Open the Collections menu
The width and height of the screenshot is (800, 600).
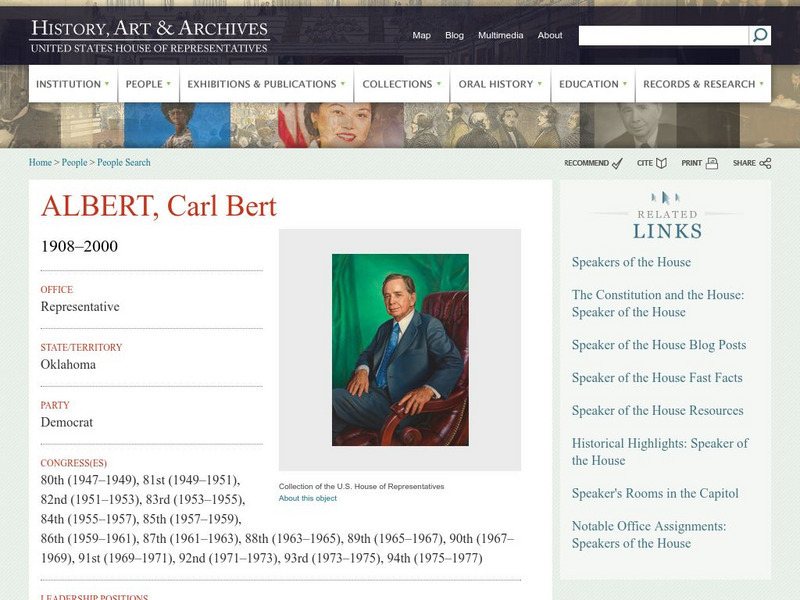coord(402,84)
